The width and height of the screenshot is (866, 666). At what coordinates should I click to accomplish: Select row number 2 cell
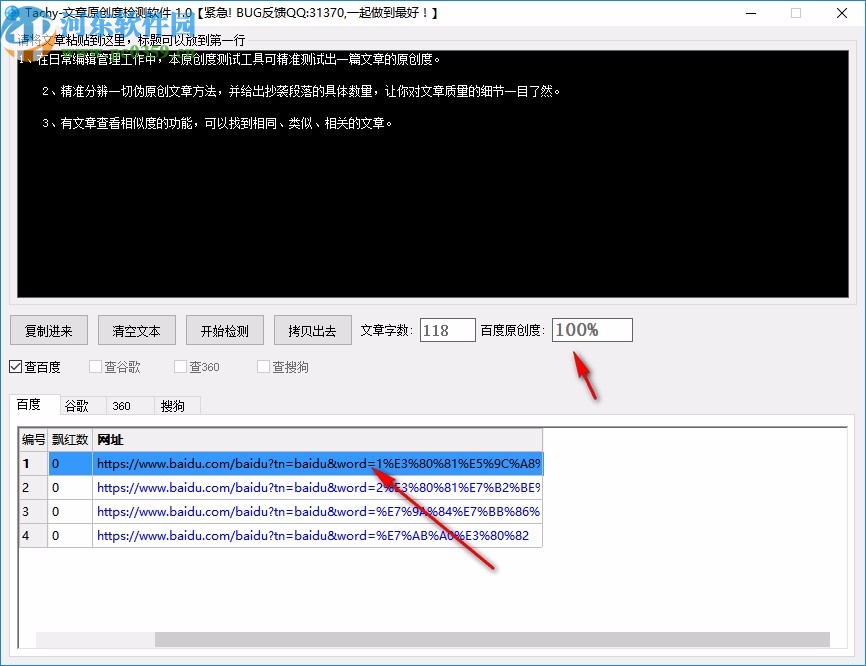[33, 488]
